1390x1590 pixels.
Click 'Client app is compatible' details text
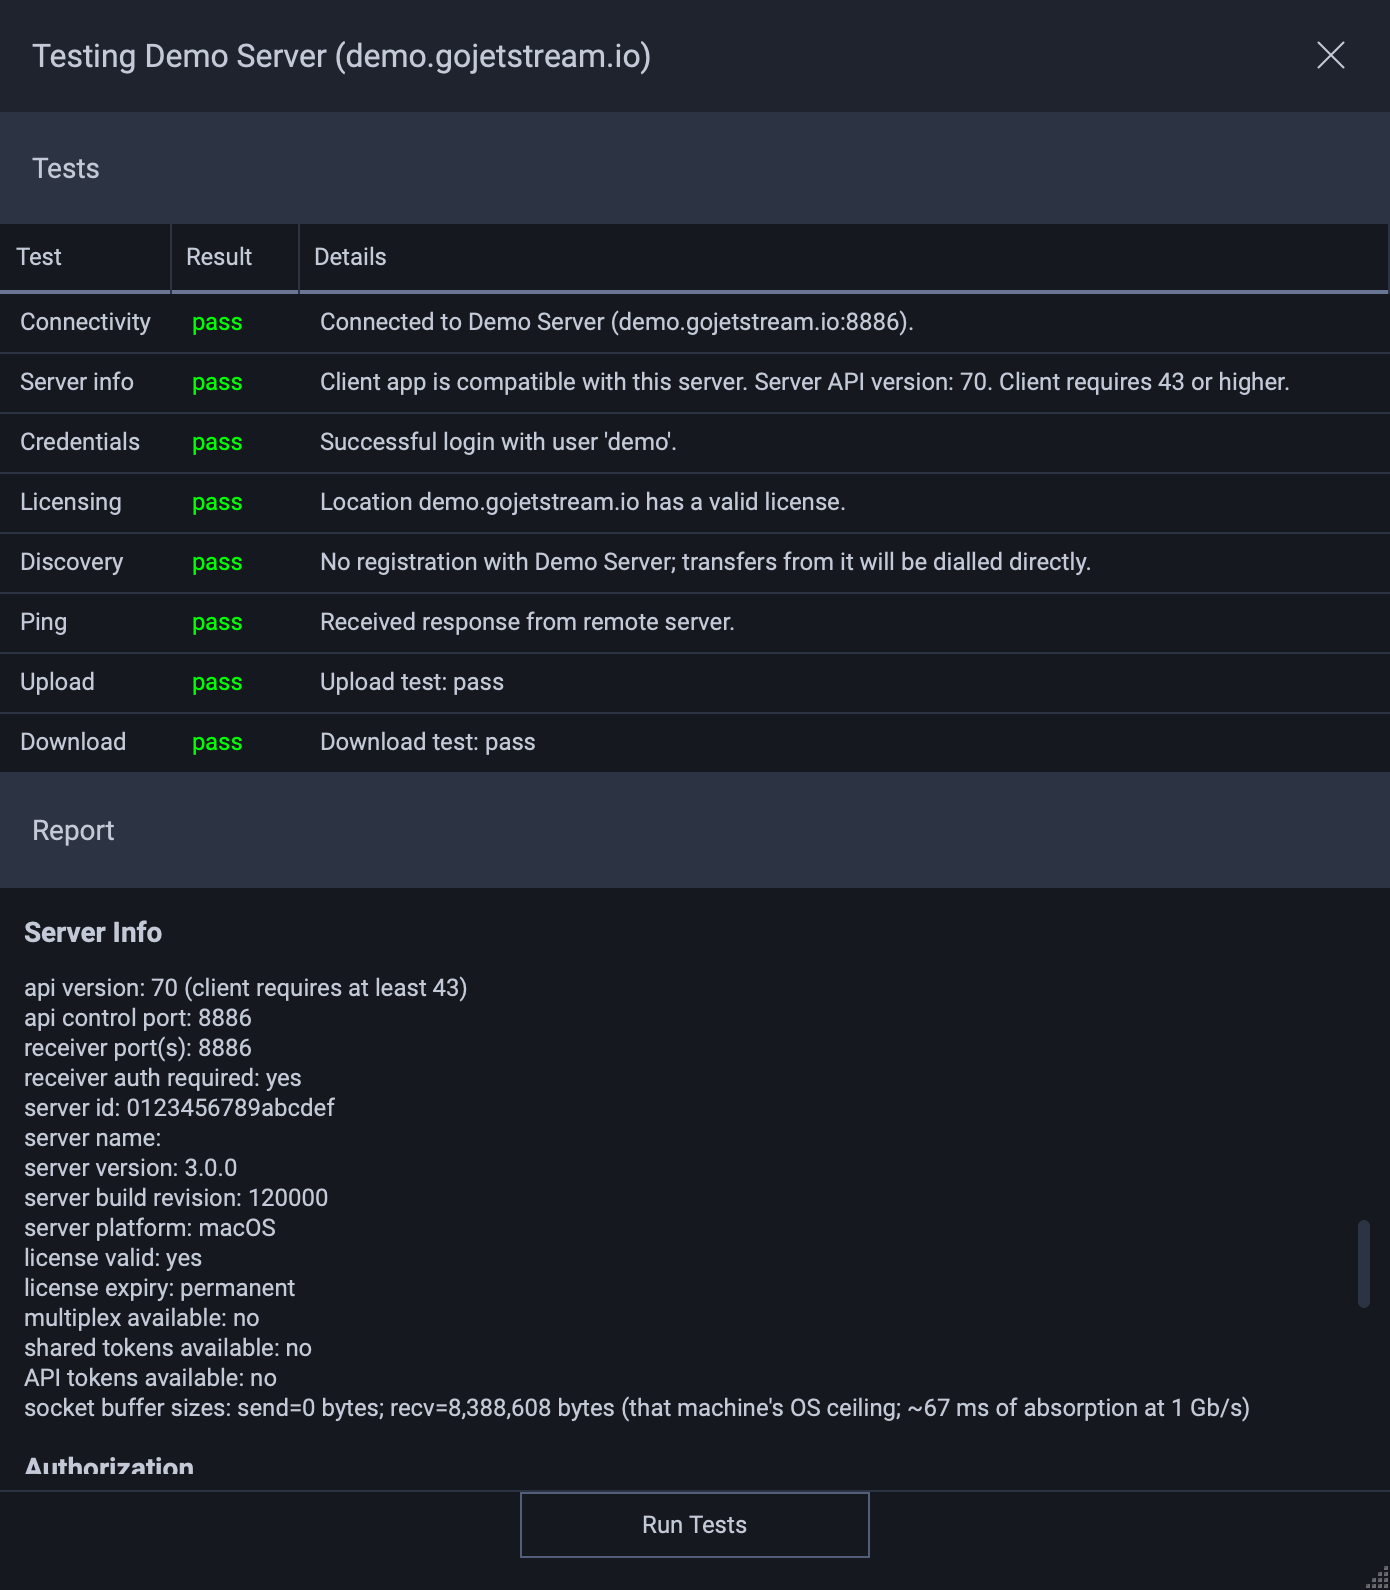[805, 382]
